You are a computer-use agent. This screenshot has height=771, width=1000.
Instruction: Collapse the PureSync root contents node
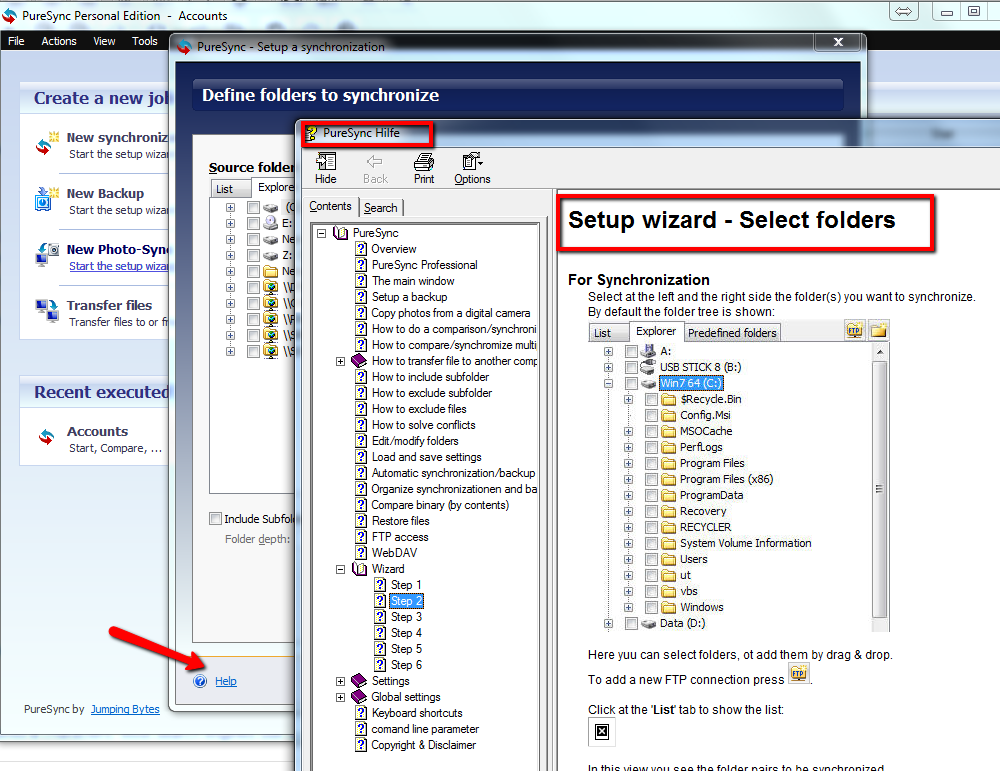pyautogui.click(x=321, y=233)
